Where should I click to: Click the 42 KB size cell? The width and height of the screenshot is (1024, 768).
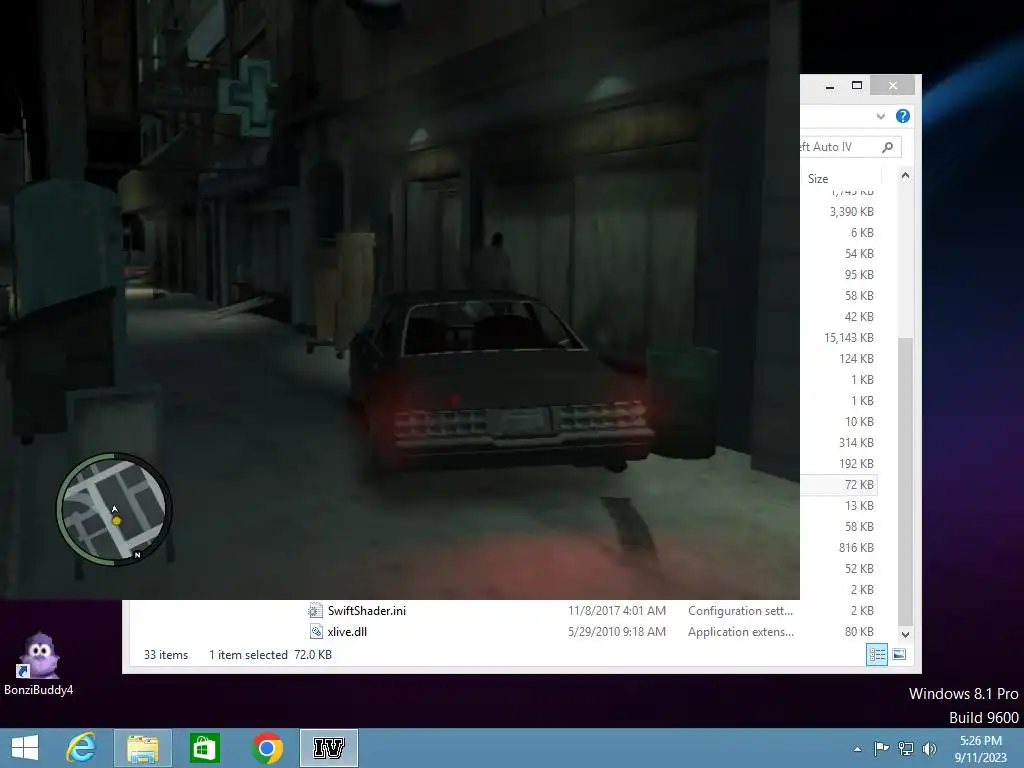[859, 317]
